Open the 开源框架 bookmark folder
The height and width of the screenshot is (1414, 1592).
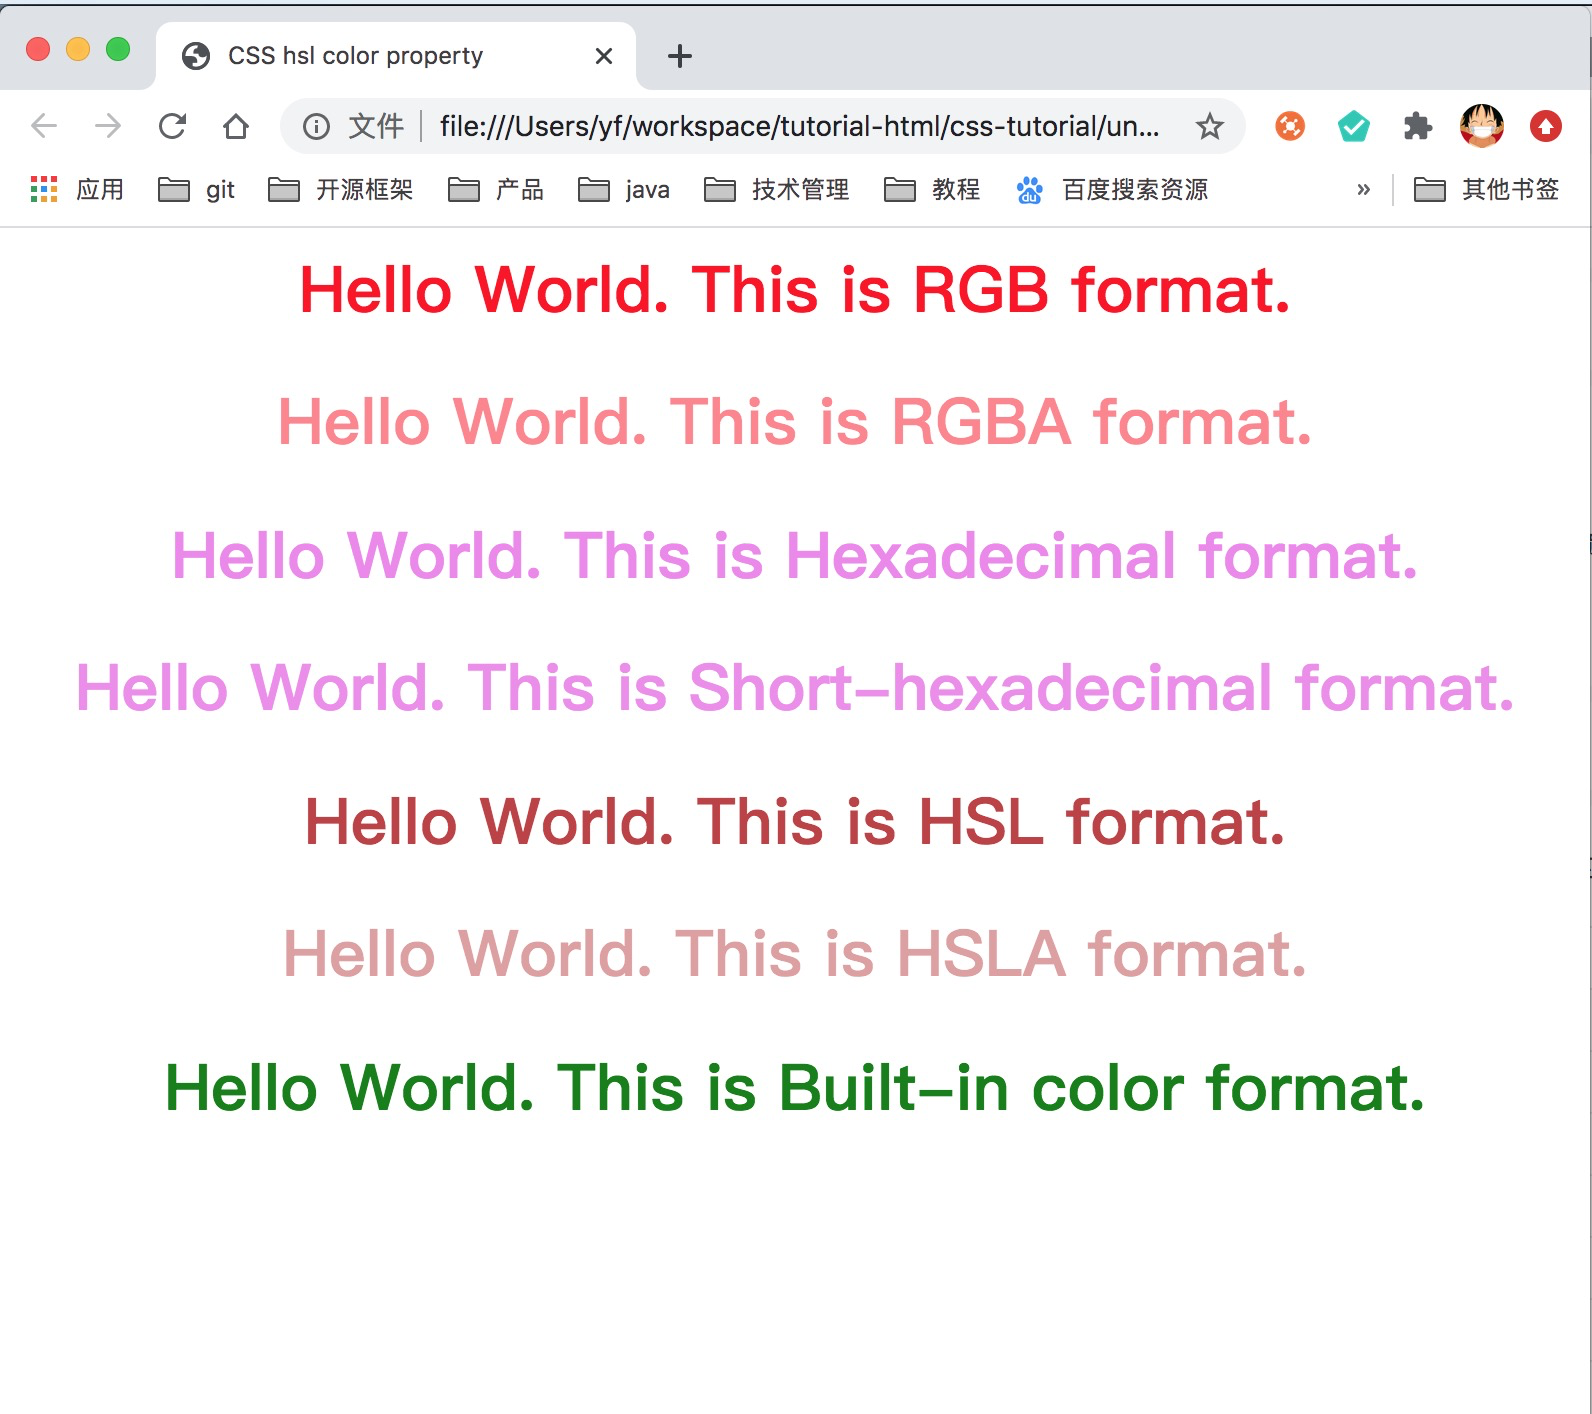(341, 189)
